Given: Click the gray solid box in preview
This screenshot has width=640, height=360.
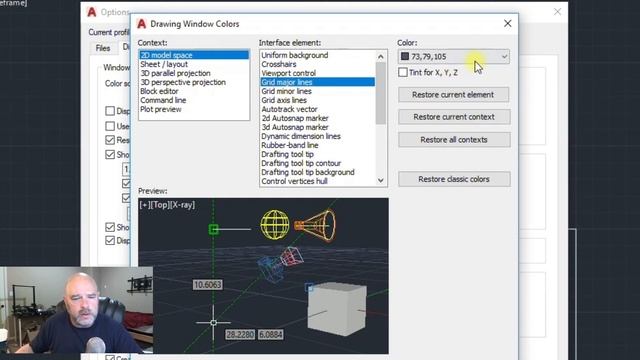Looking at the screenshot, I should [x=337, y=308].
